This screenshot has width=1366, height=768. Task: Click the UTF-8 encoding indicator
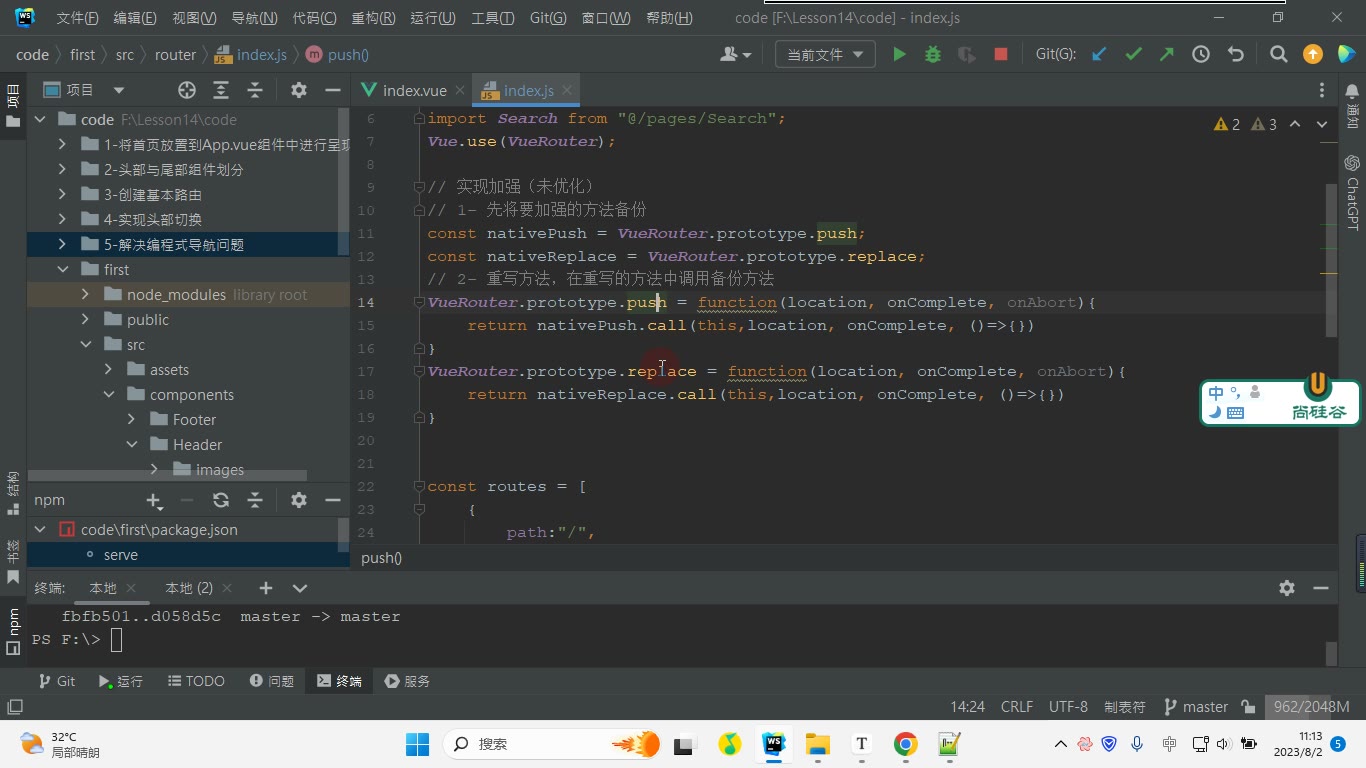[x=1068, y=706]
